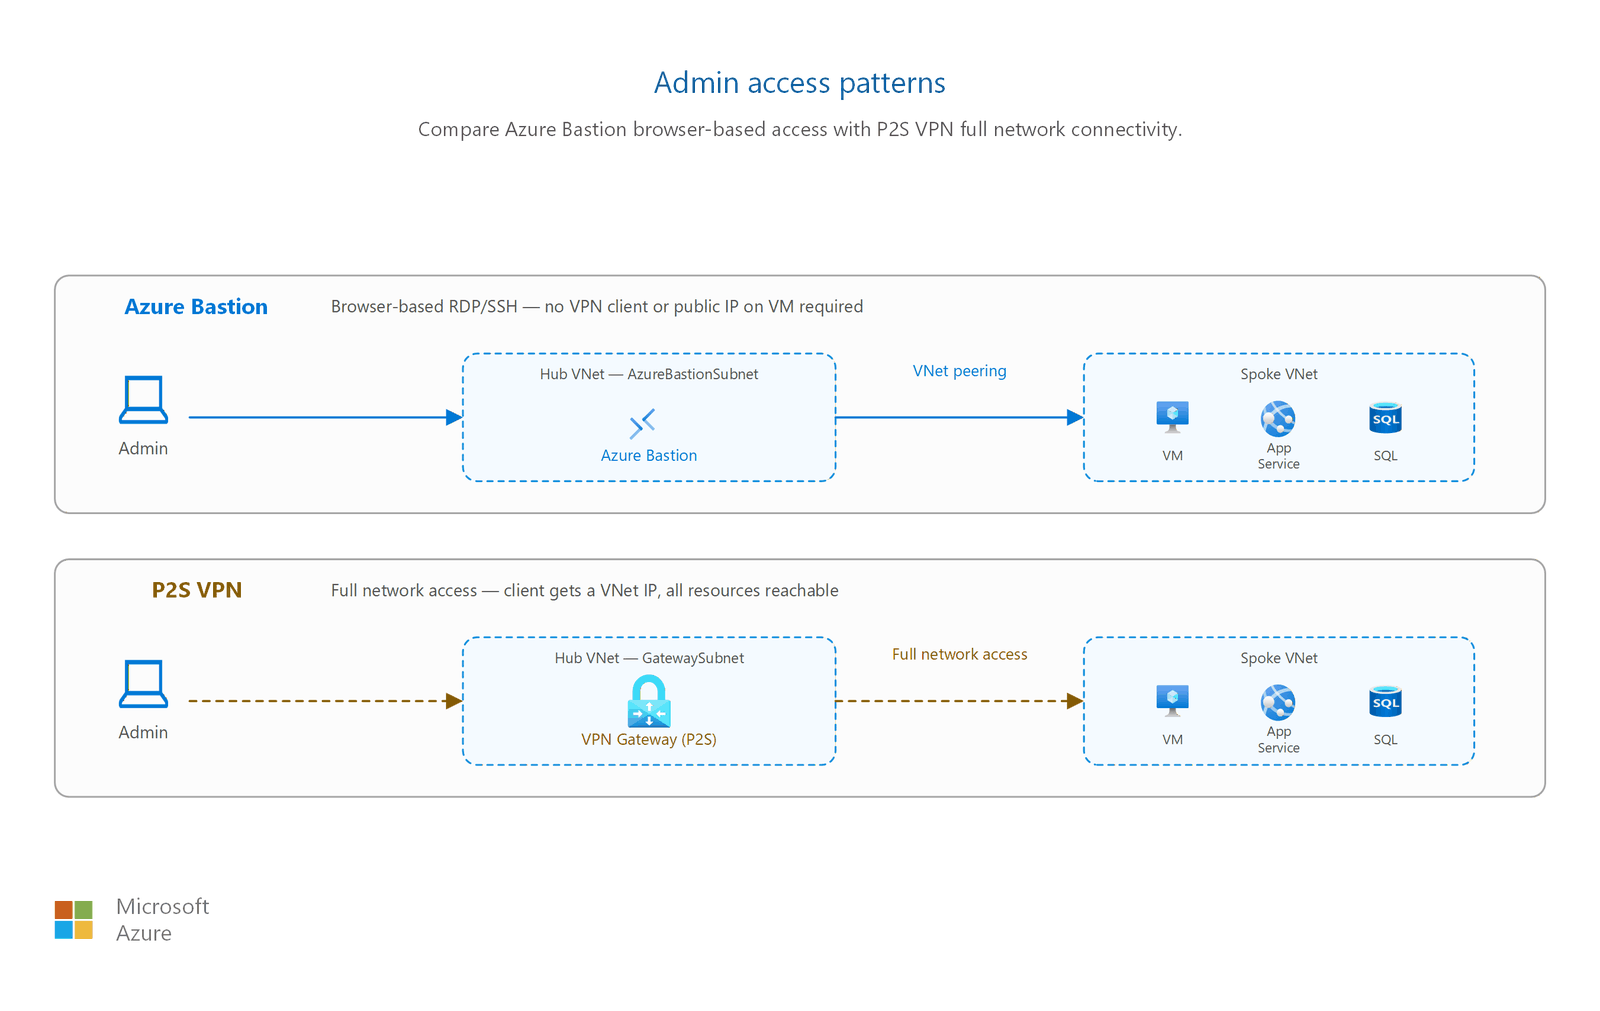1600x1011 pixels.
Task: Click the 'App Service' label in Bastion Spoke VNet
Action: point(1279,456)
